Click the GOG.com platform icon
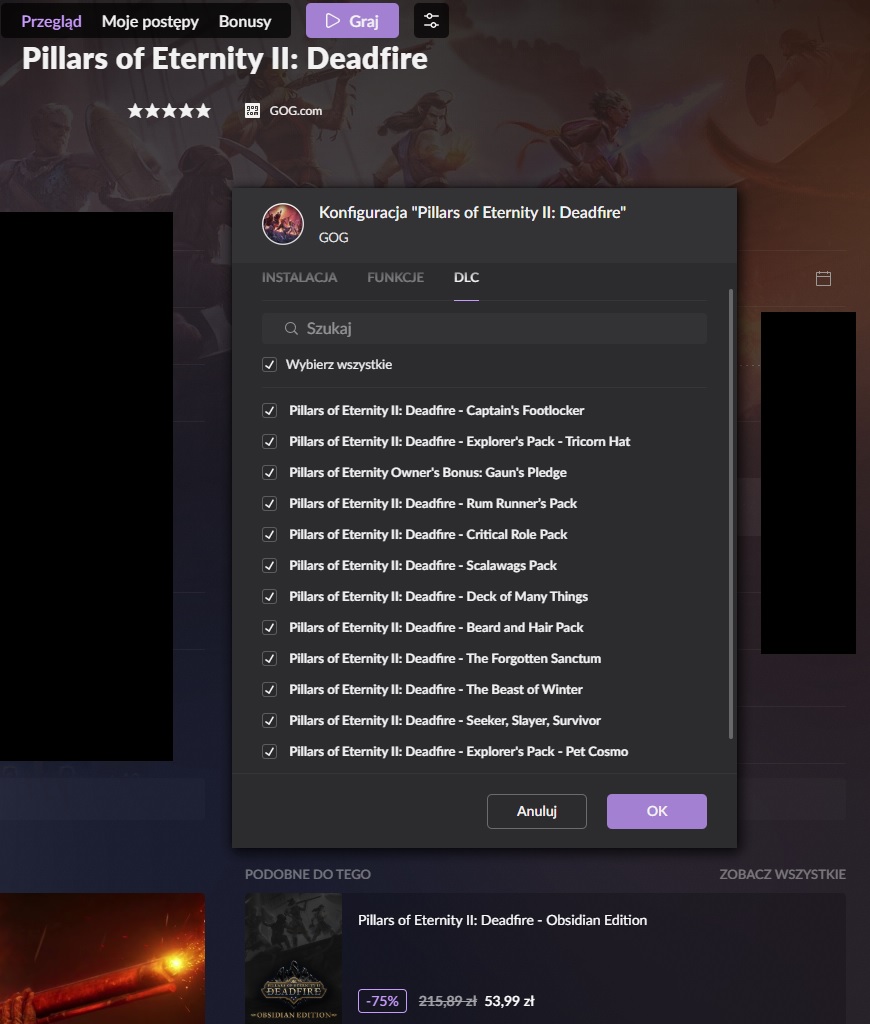 coord(252,111)
